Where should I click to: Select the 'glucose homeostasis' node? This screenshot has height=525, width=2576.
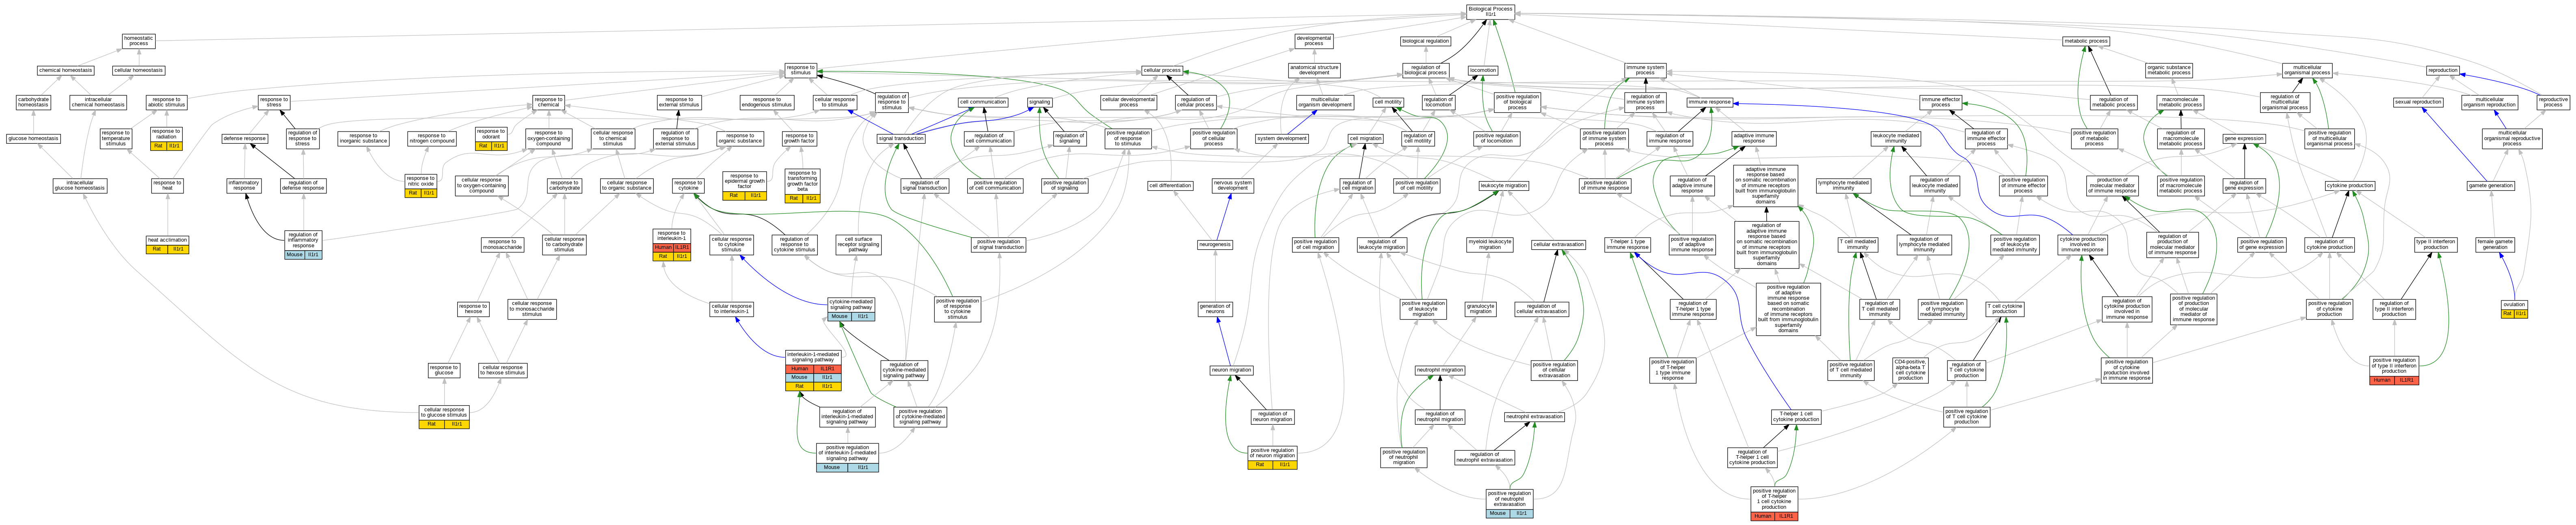coord(33,139)
